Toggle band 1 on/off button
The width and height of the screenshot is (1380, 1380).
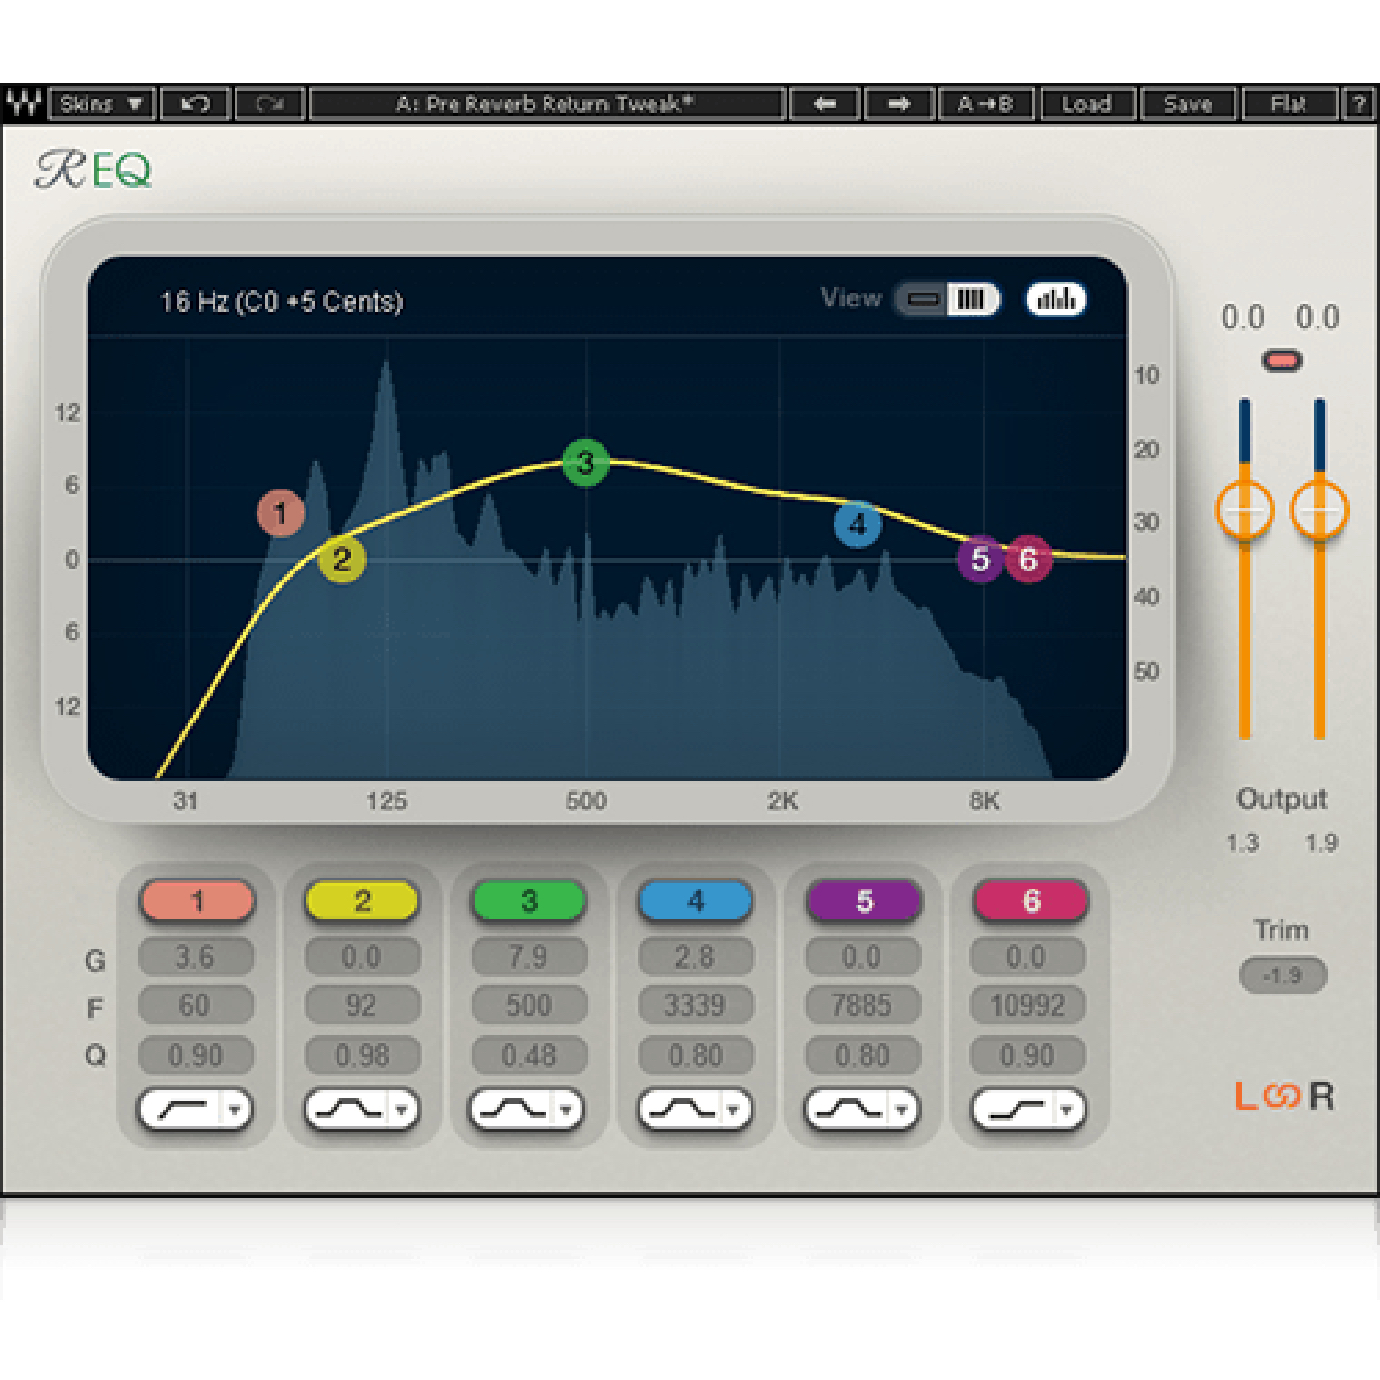[197, 901]
